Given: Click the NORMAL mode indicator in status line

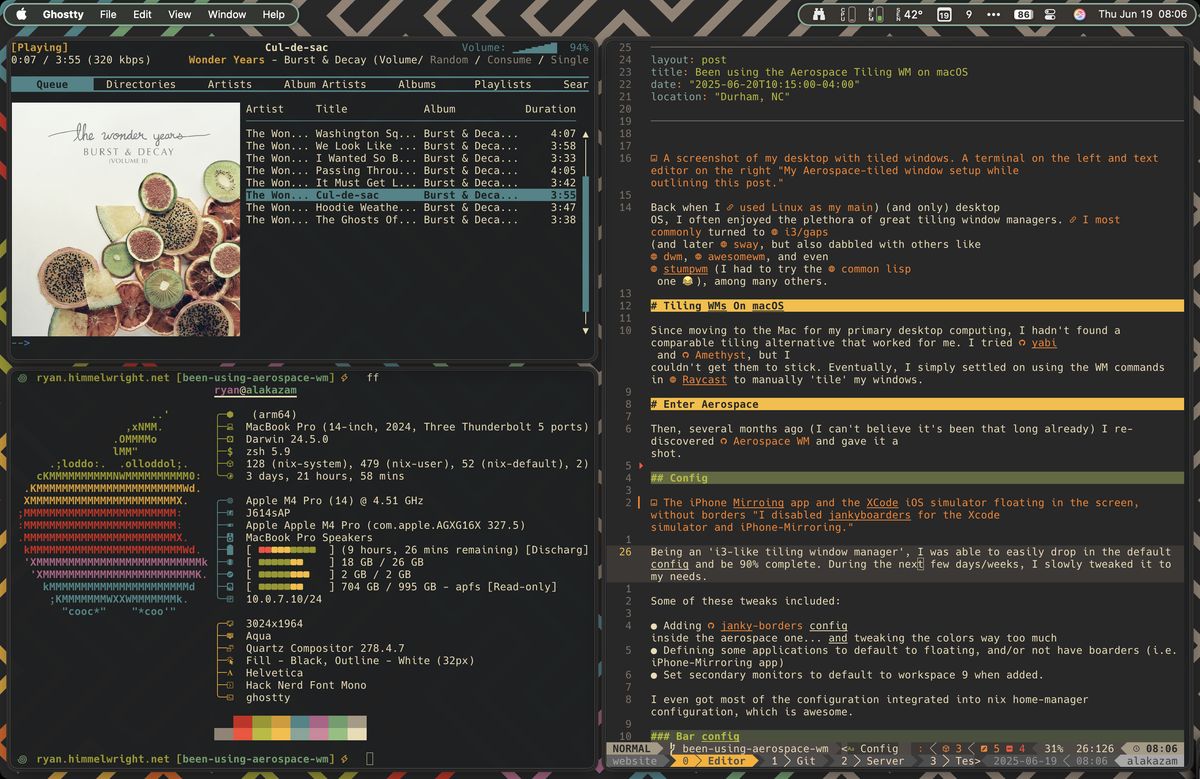Looking at the screenshot, I should click(632, 748).
